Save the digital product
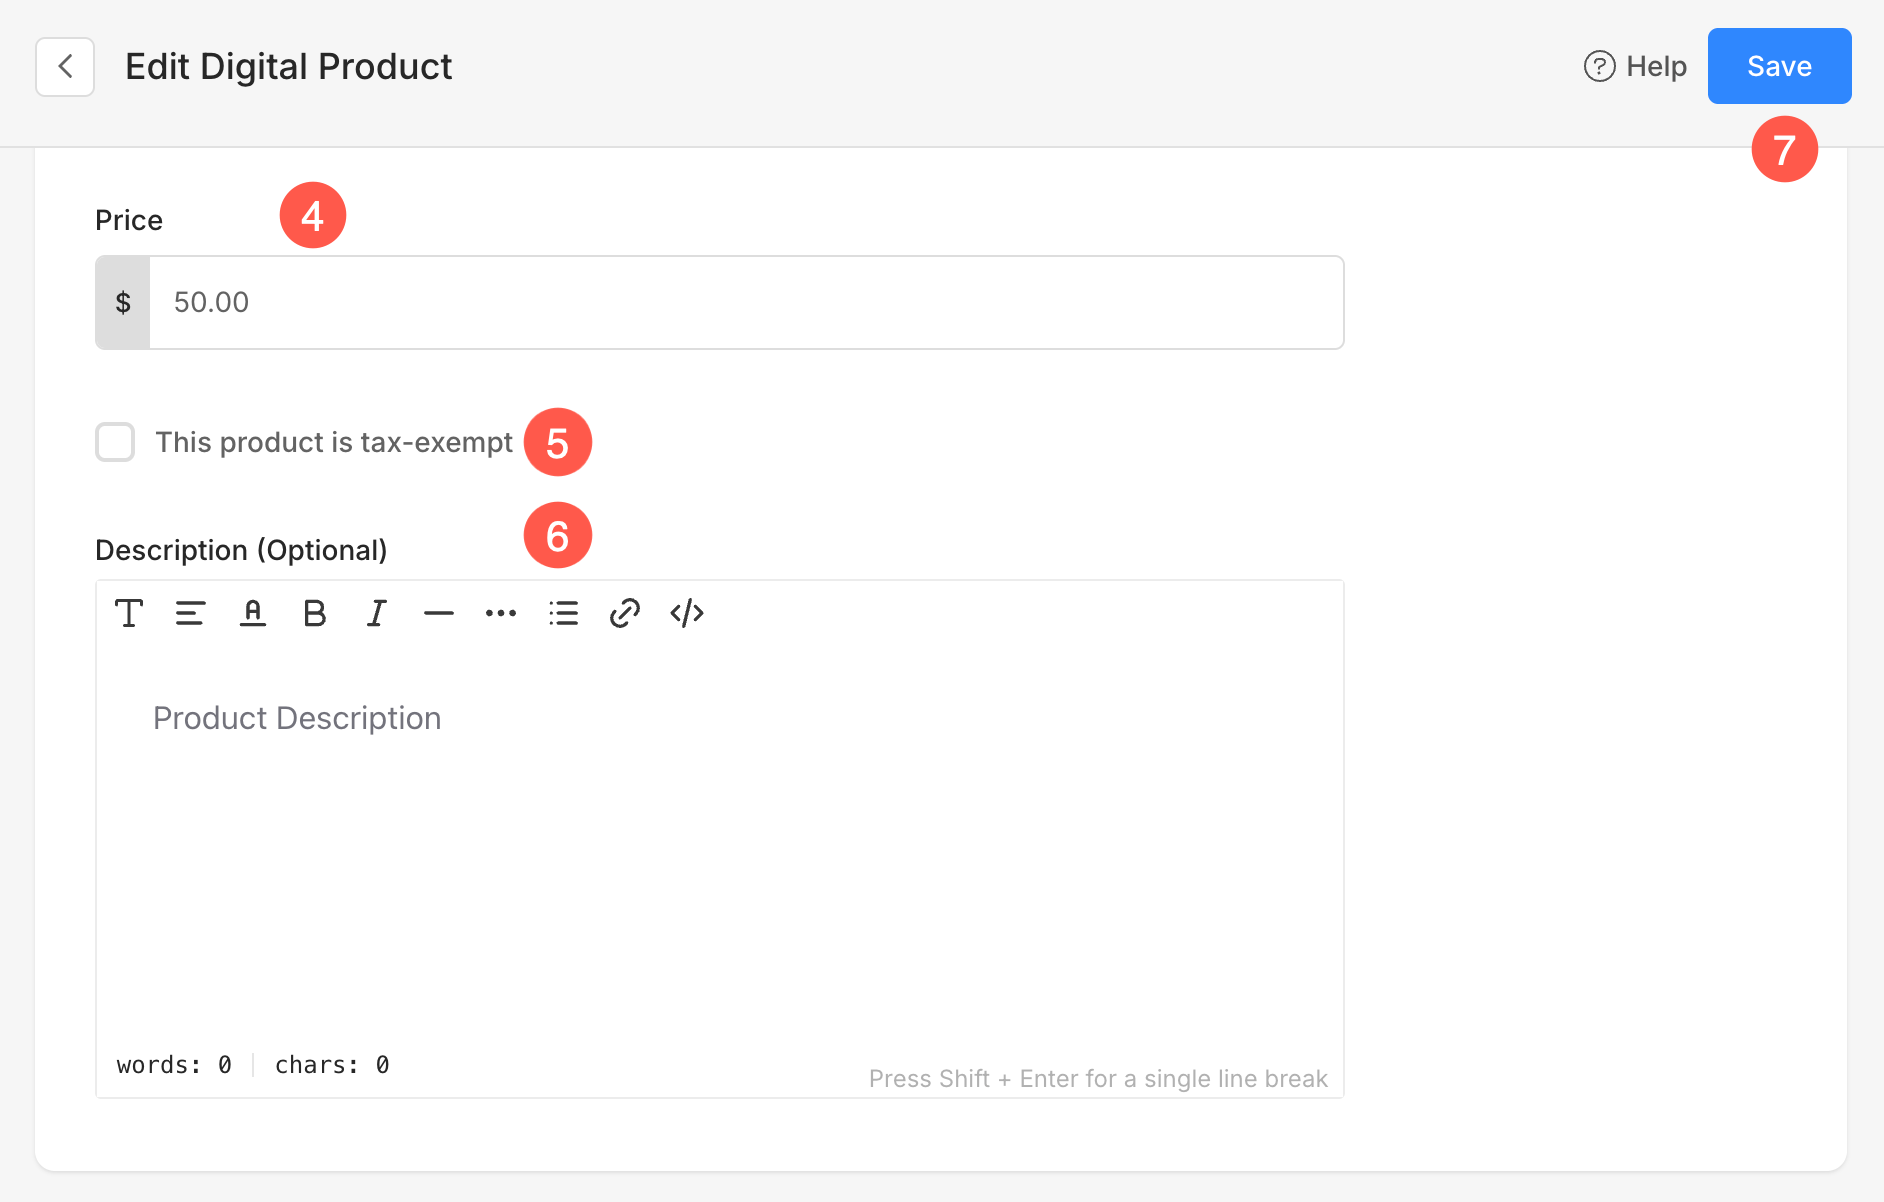 point(1780,66)
